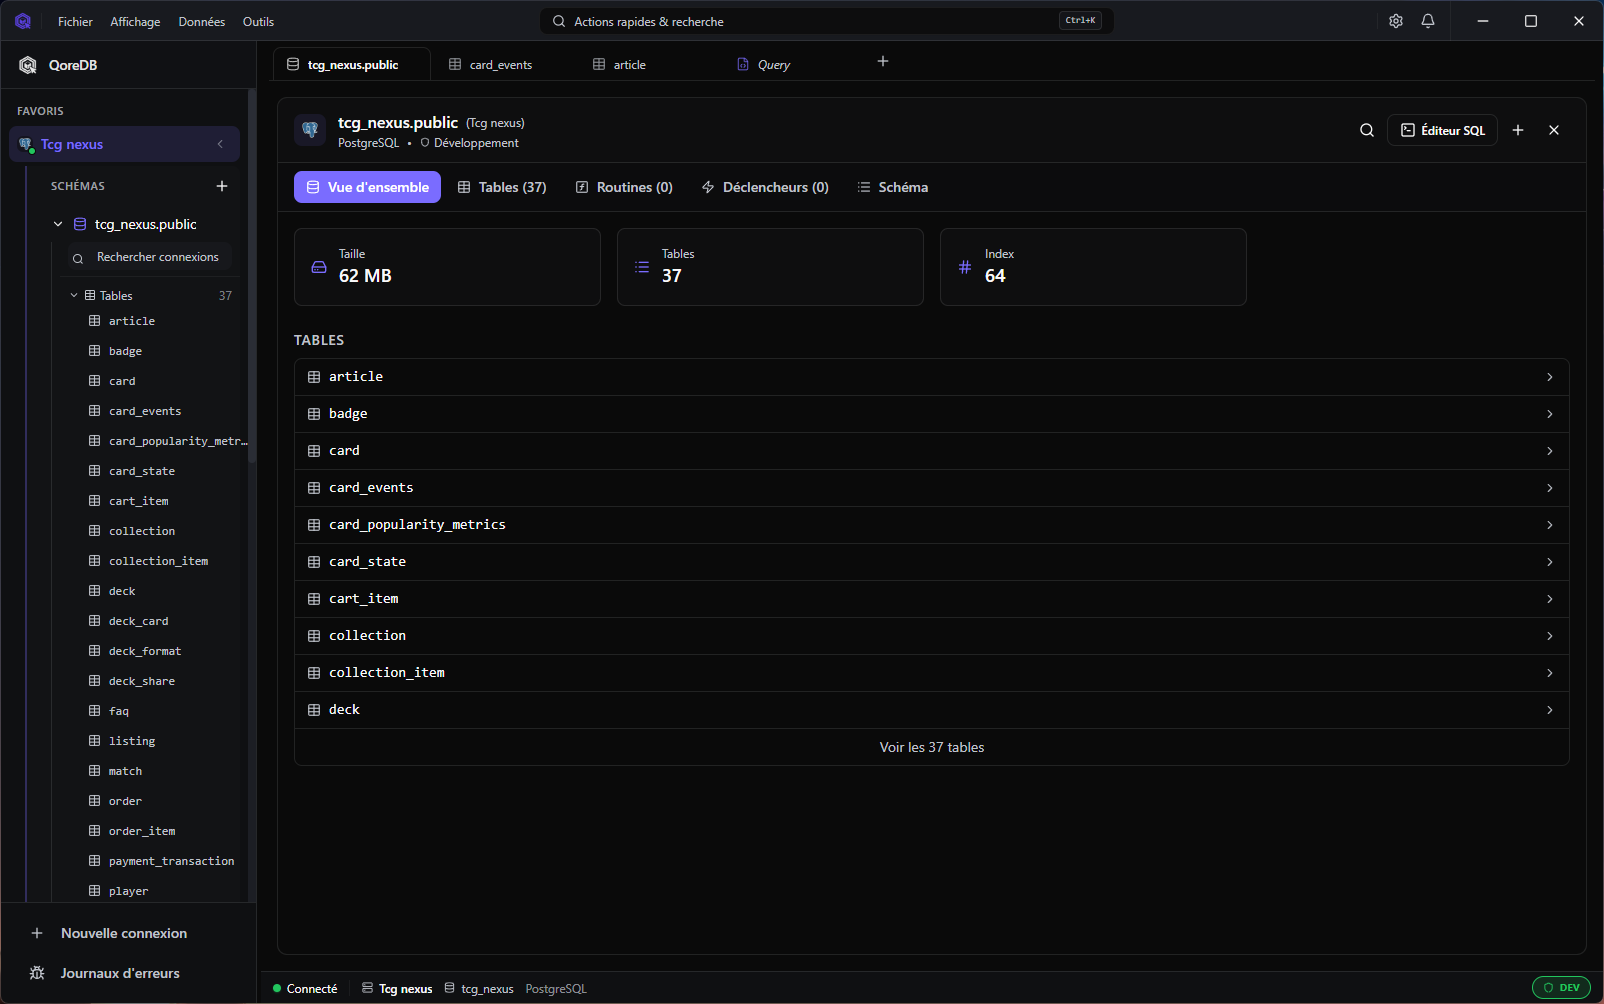This screenshot has height=1004, width=1604.
Task: Collapse the Tables tree group
Action: point(74,295)
